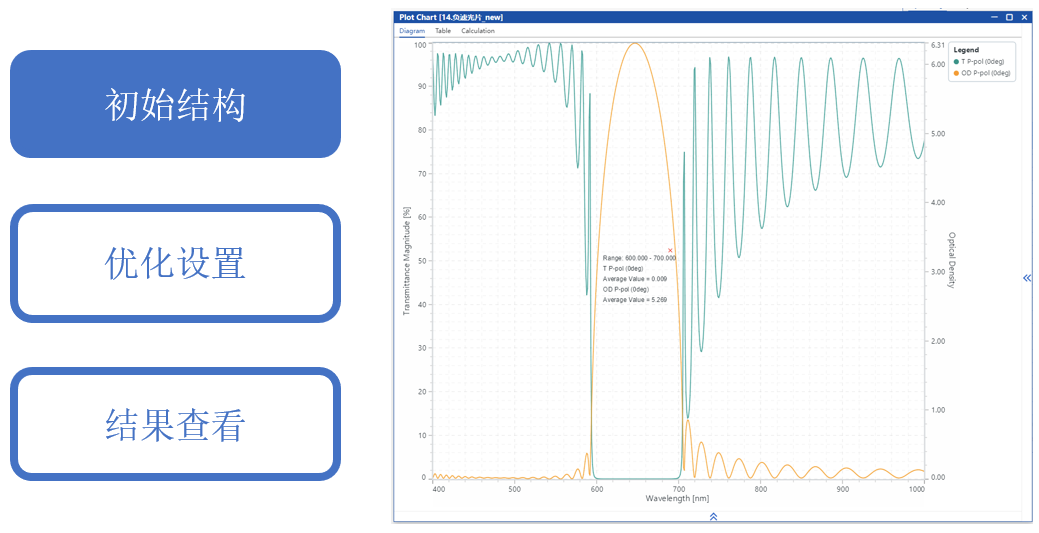This screenshot has width=1039, height=533.
Task: Click the Wavelength [nm] axis label
Action: pos(677,497)
